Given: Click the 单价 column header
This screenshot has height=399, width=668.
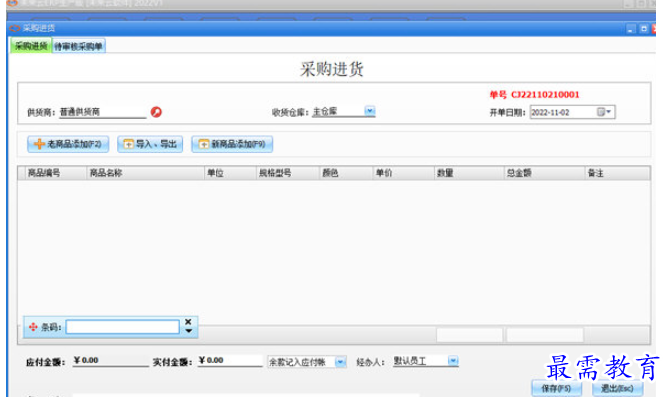Looking at the screenshot, I should [403, 173].
